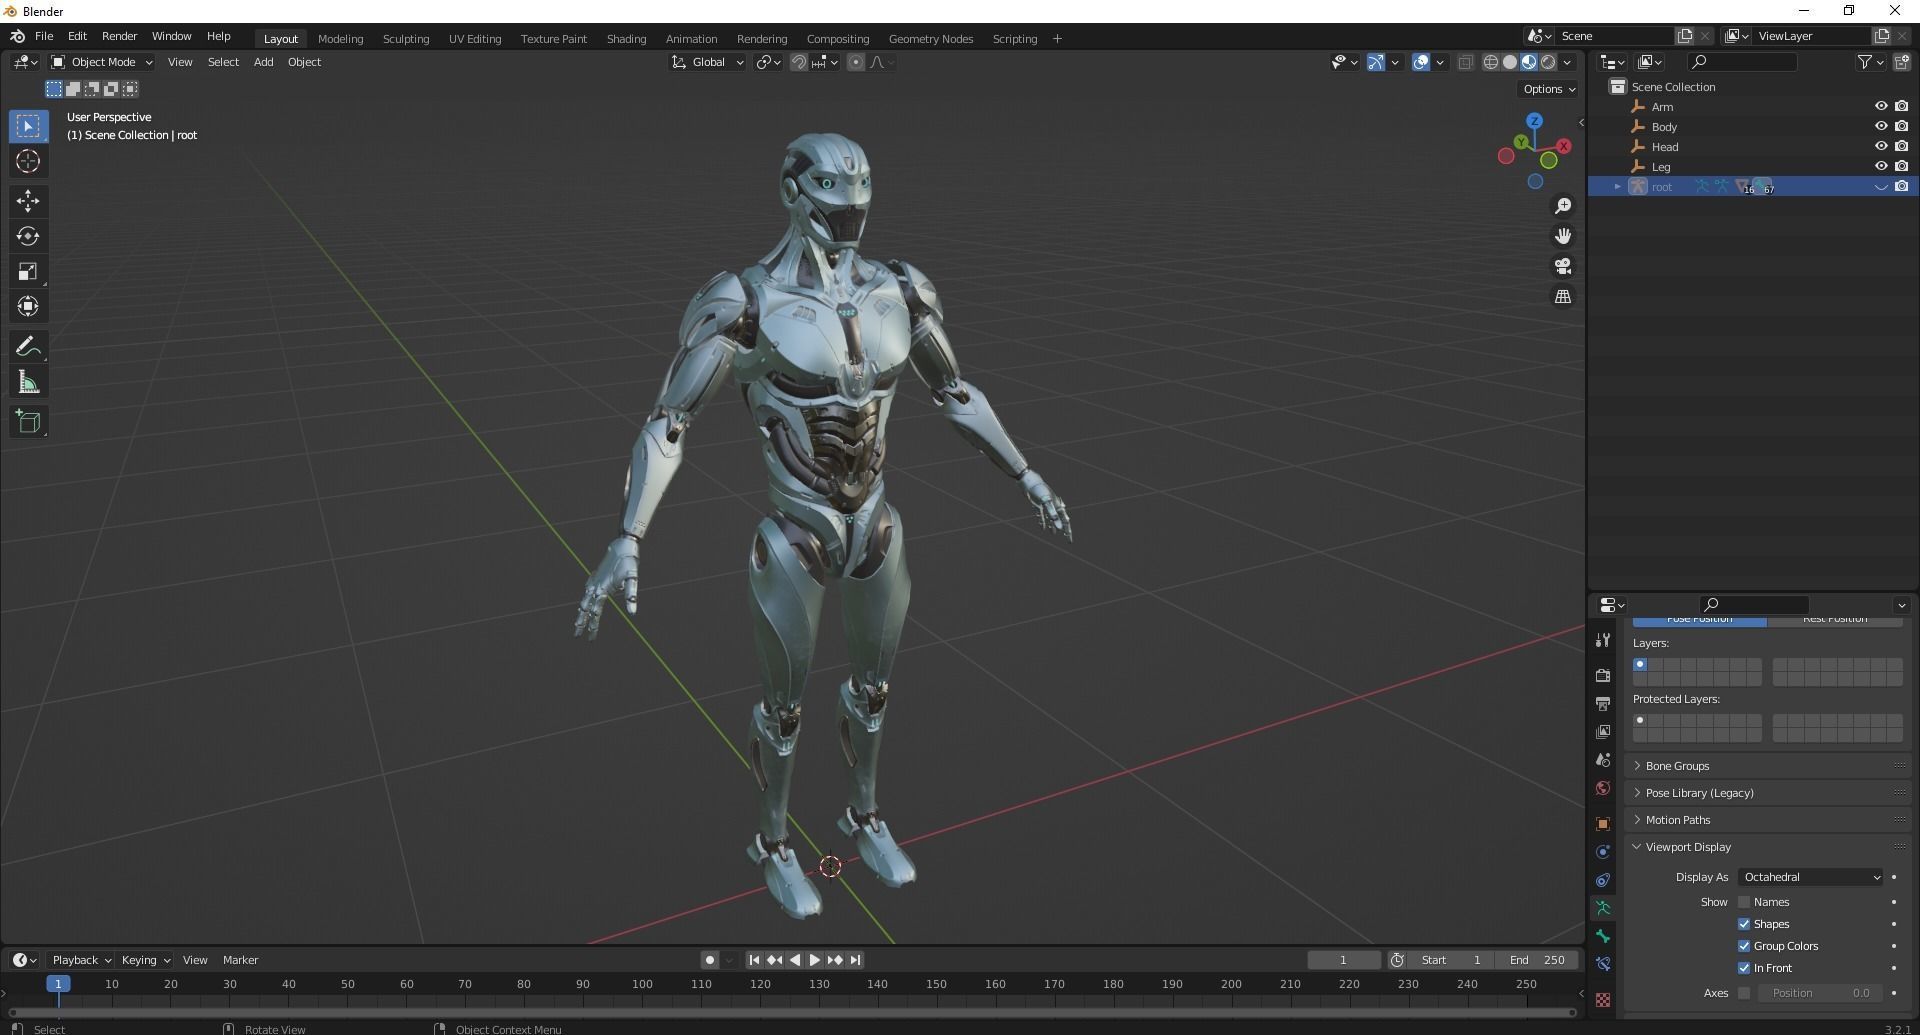The image size is (1920, 1035).
Task: Uncheck the Shapes checkbox
Action: (1744, 924)
